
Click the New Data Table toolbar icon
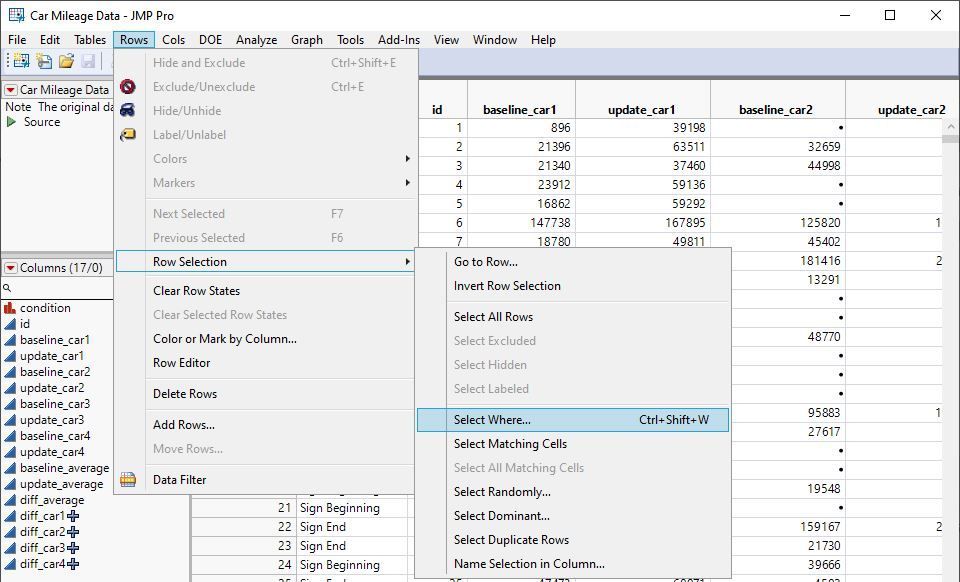point(21,61)
